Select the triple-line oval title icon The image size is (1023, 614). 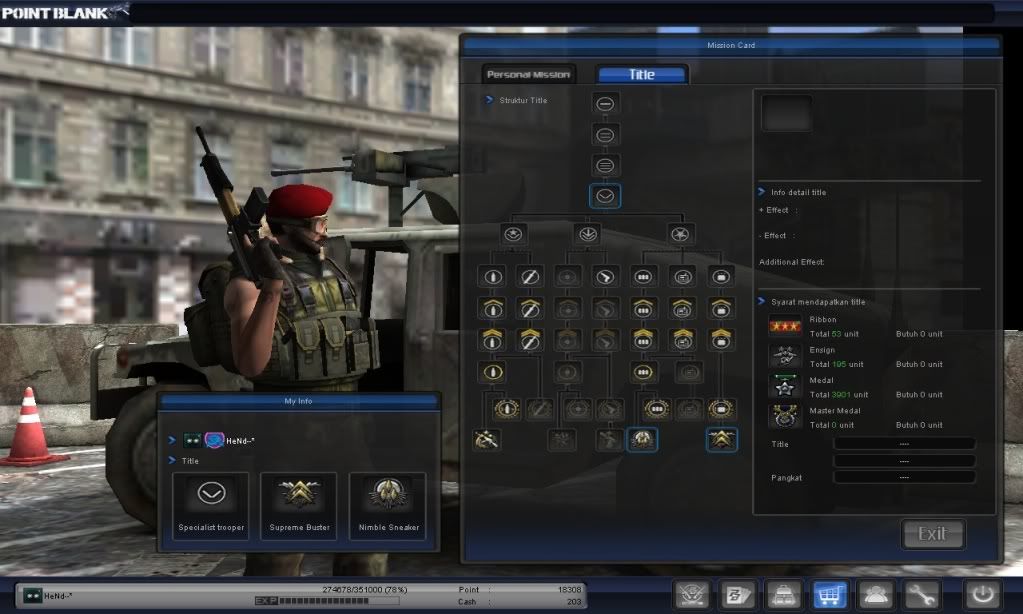pyautogui.click(x=605, y=166)
